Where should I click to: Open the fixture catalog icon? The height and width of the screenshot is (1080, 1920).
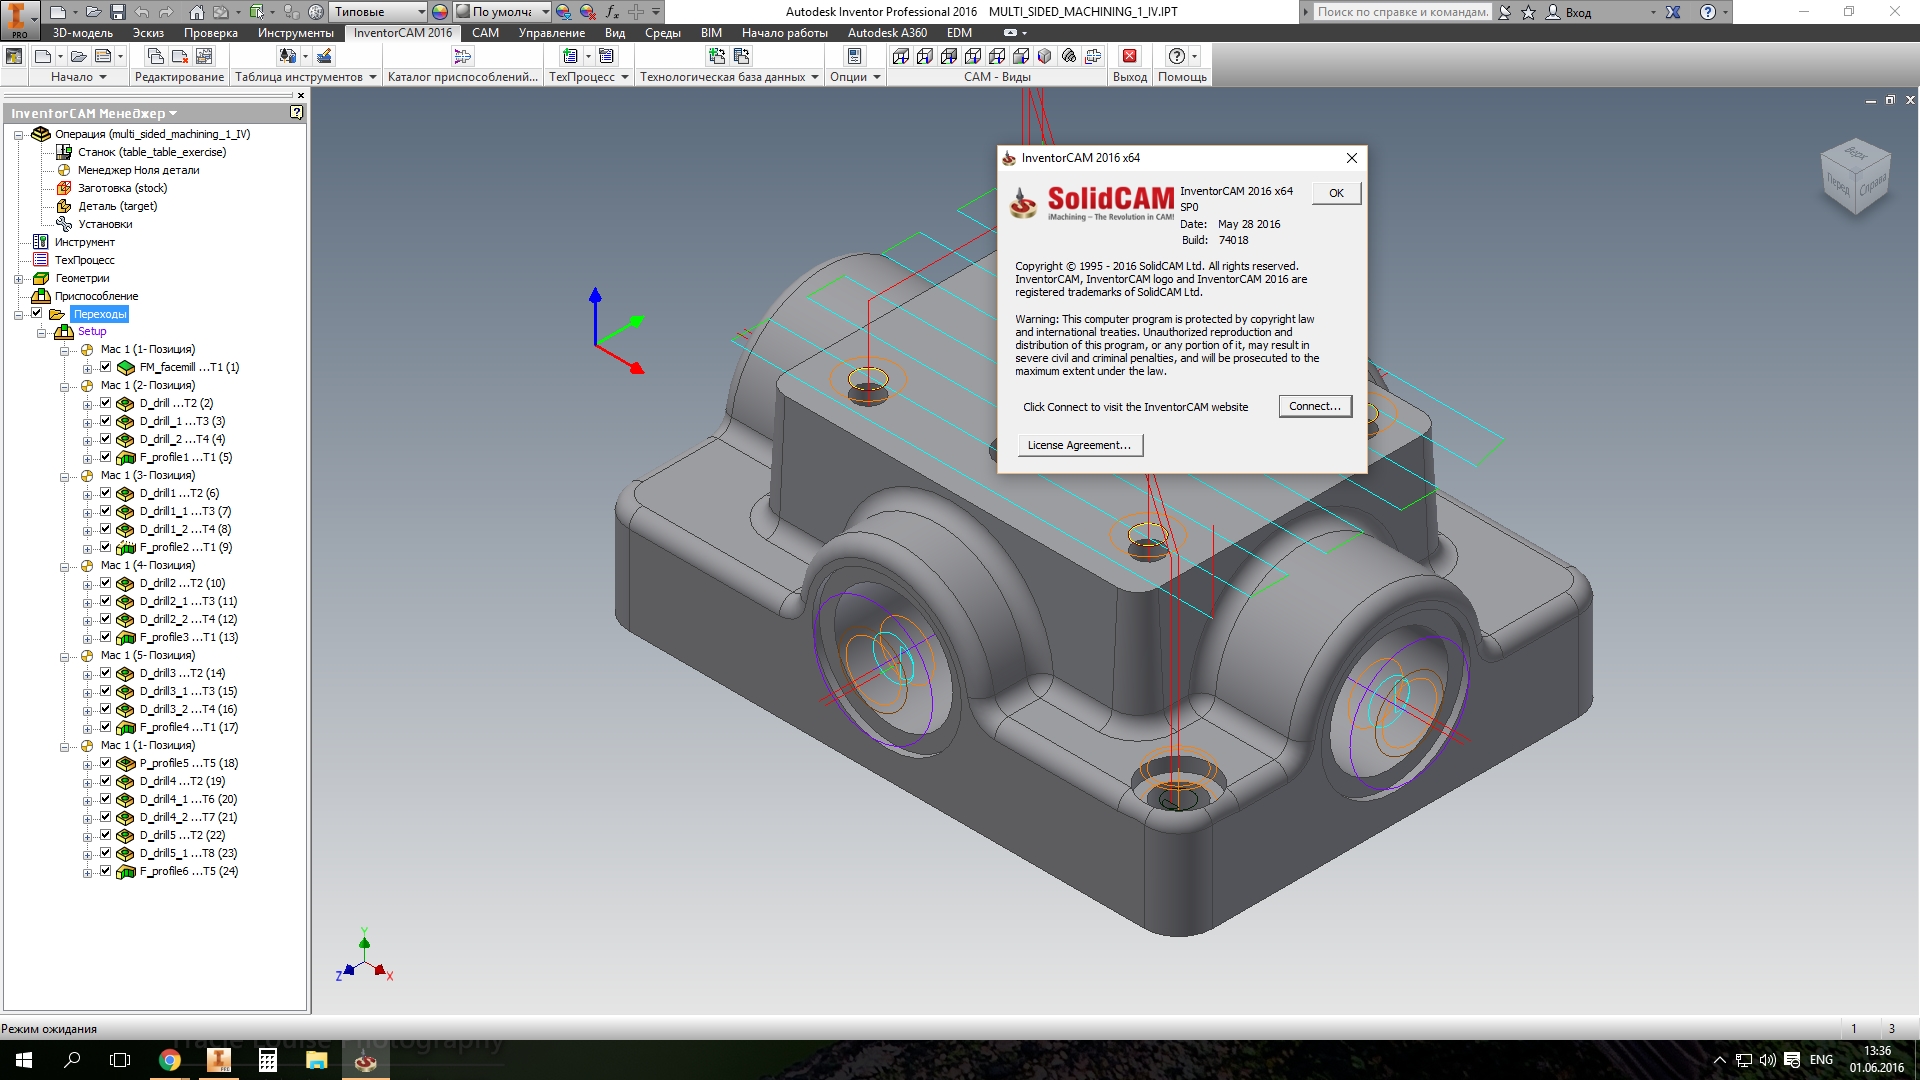tap(462, 56)
